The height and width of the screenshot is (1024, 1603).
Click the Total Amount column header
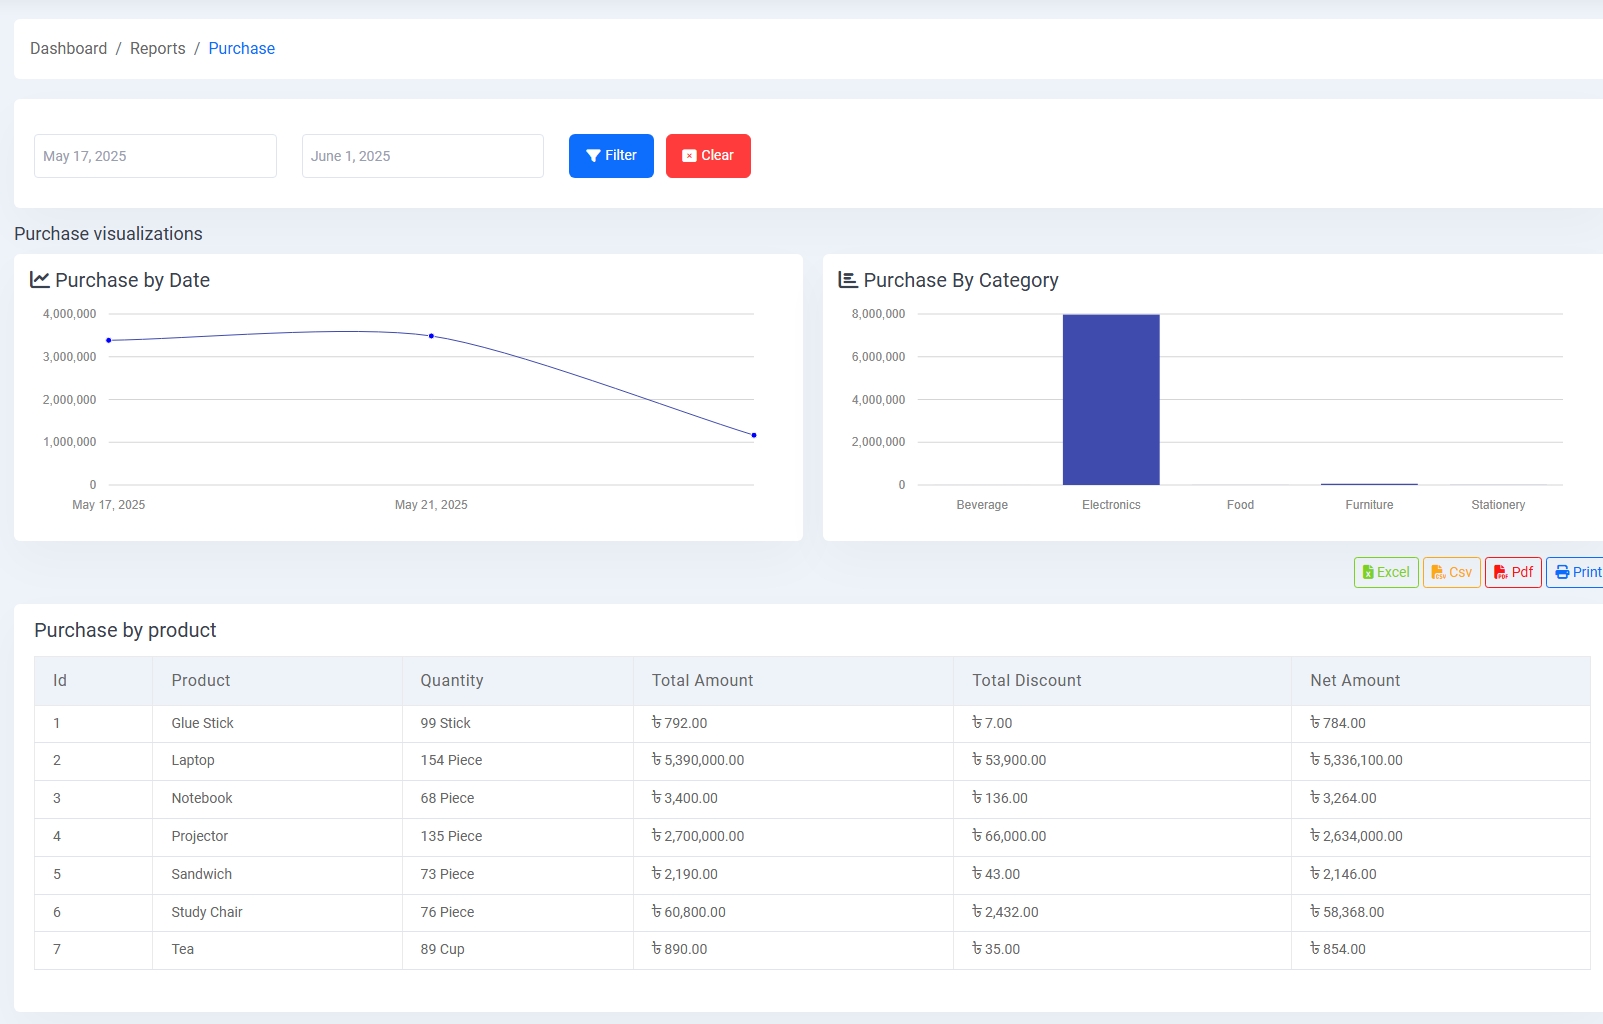(x=702, y=680)
